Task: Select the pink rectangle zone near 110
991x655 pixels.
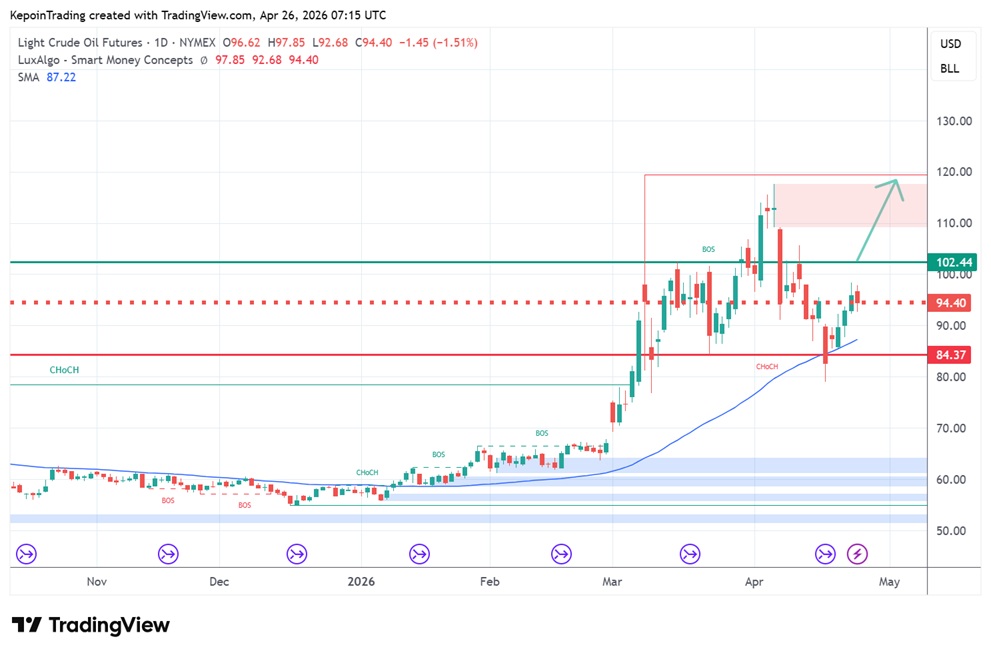Action: tap(850, 205)
